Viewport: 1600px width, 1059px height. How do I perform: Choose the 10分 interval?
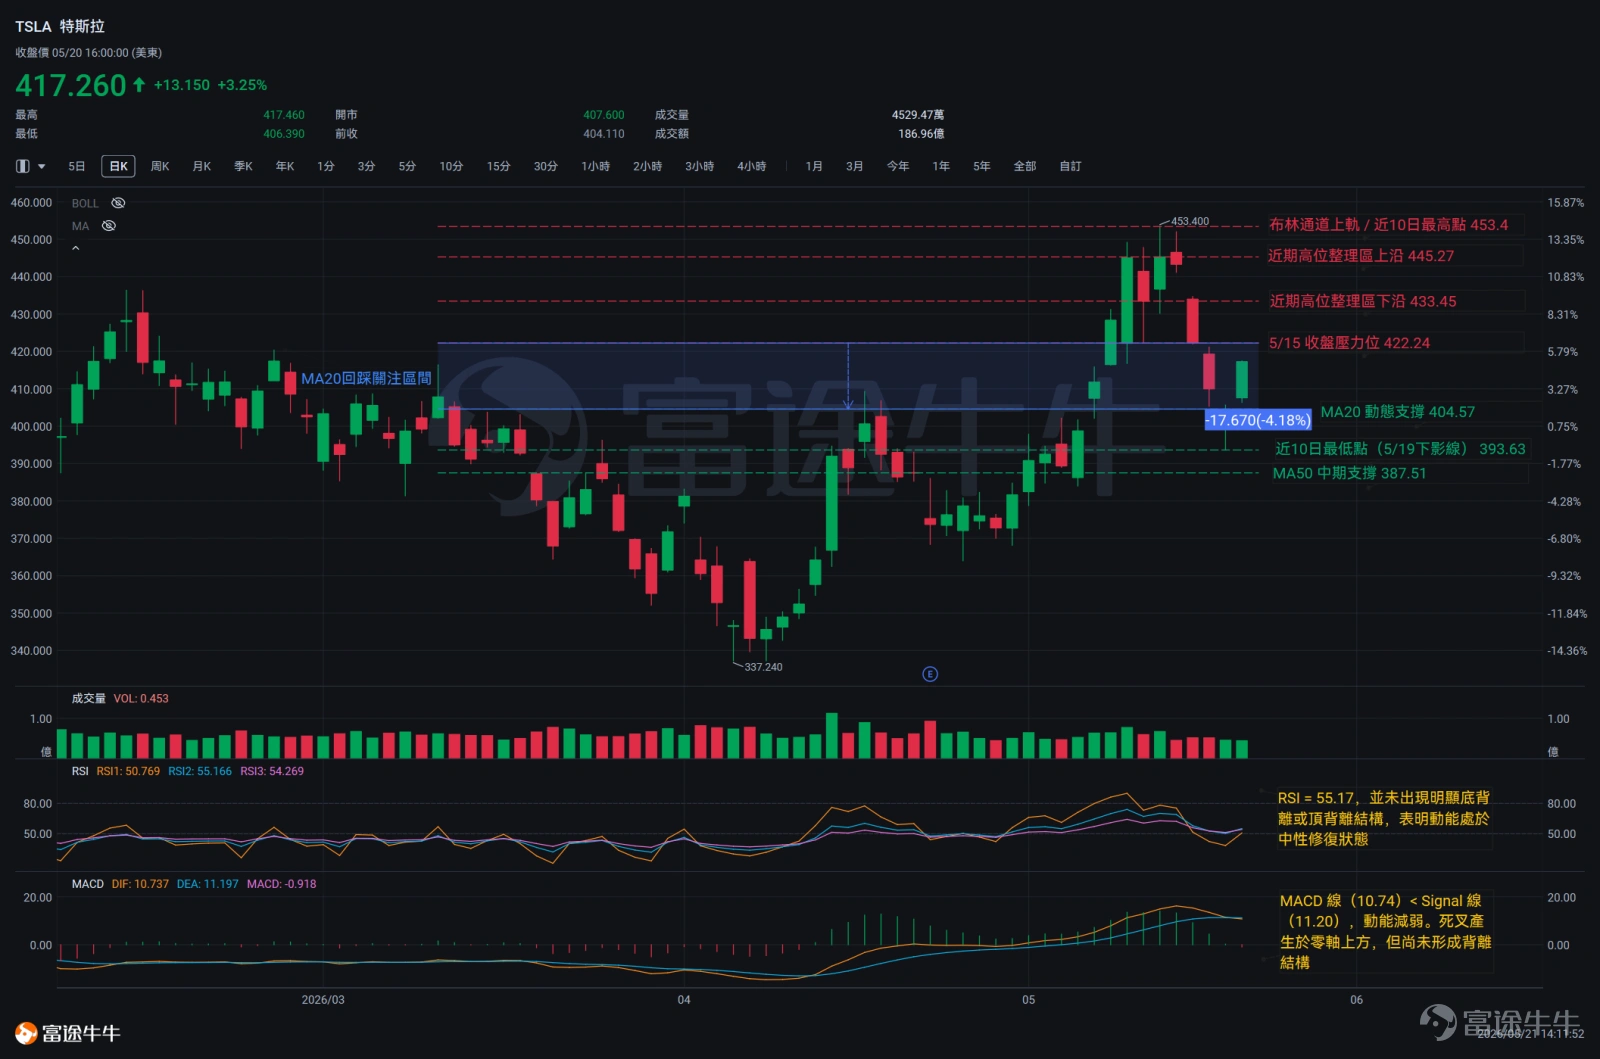coord(451,166)
